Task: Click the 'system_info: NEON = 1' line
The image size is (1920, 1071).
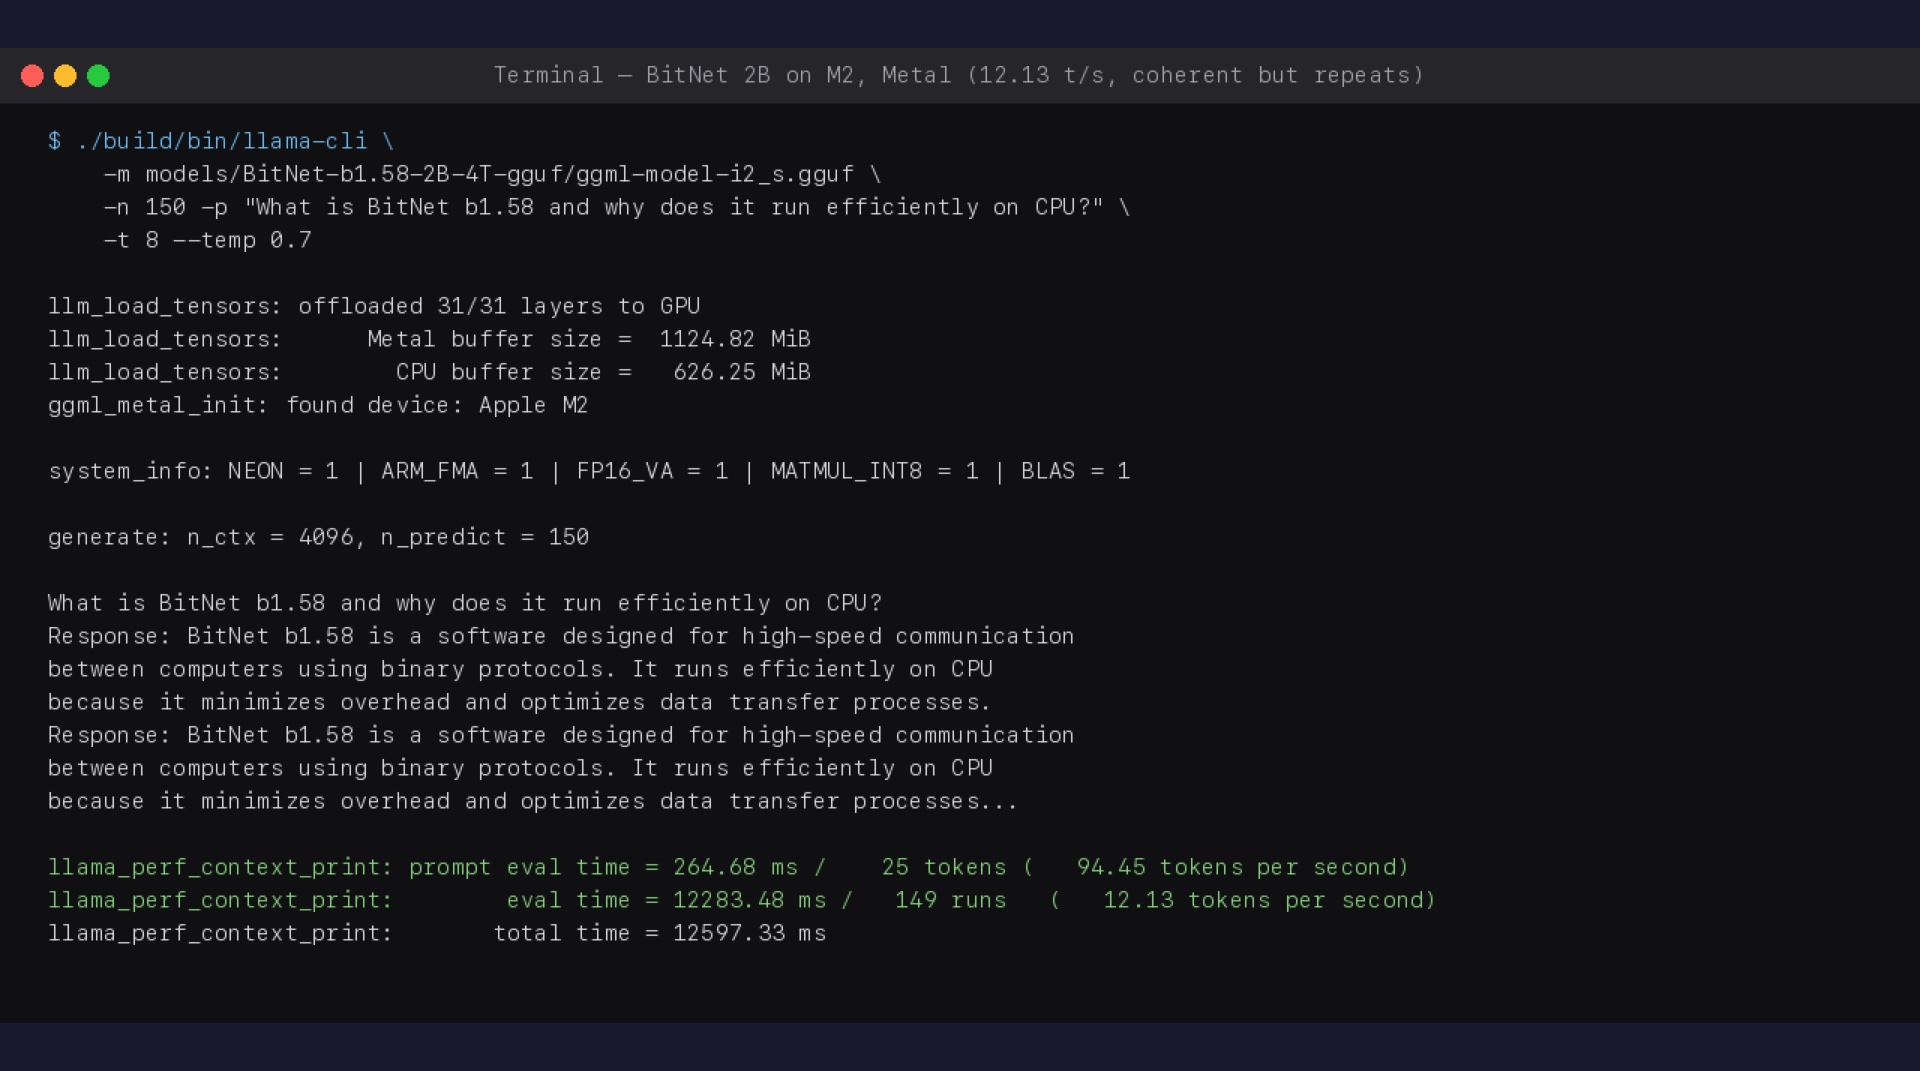Action: (589, 471)
